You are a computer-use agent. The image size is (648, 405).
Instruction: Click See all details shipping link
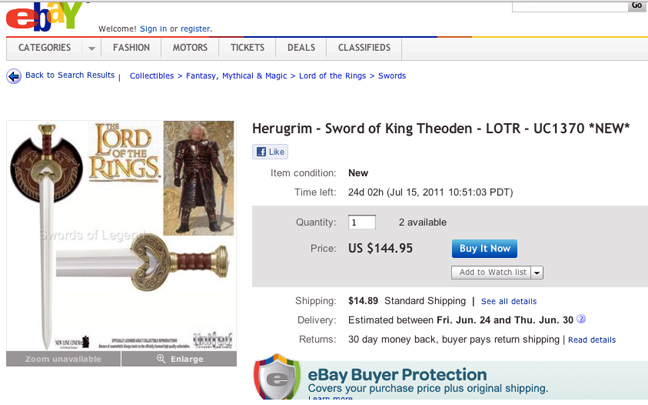point(508,301)
